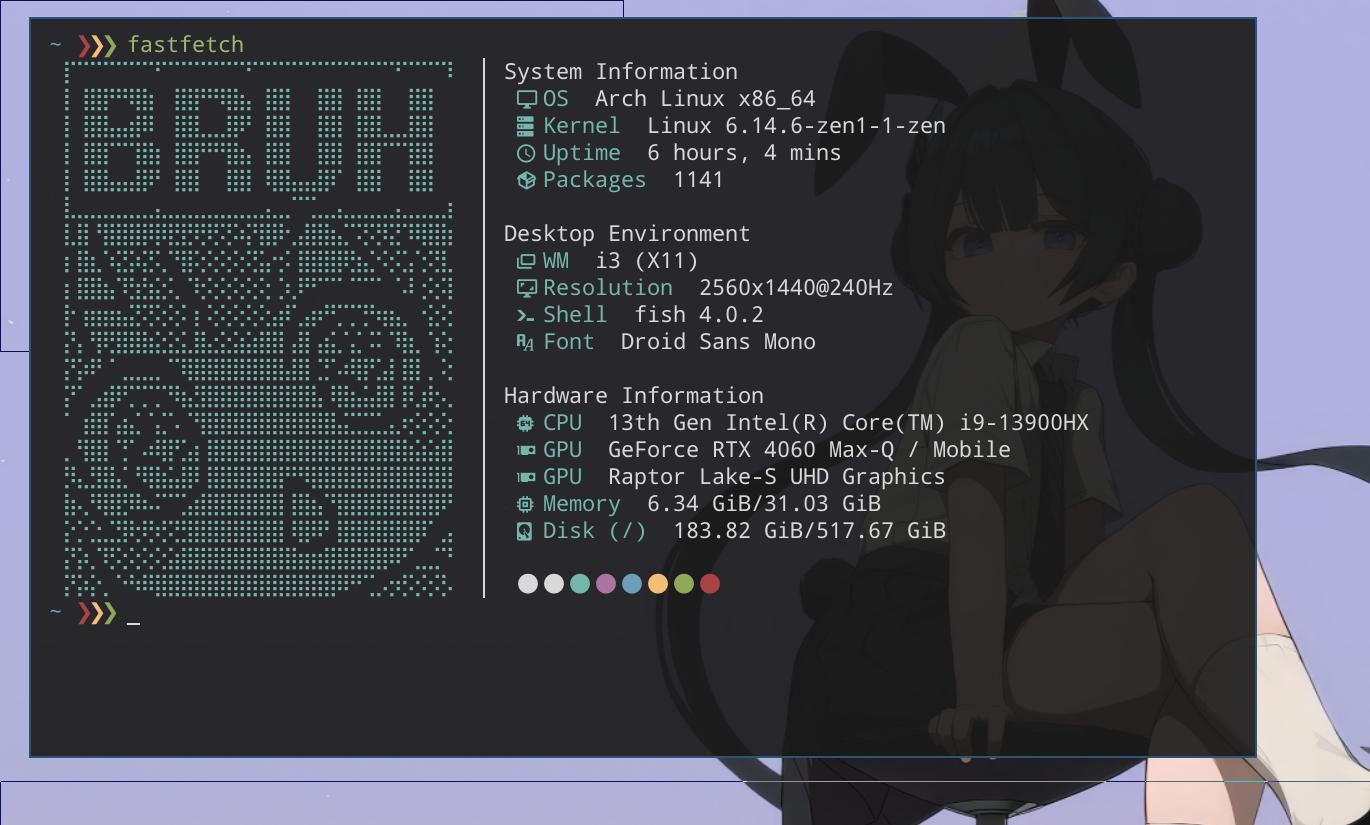1370x825 pixels.
Task: Click the BRUH ASCII art logo
Action: (259, 329)
